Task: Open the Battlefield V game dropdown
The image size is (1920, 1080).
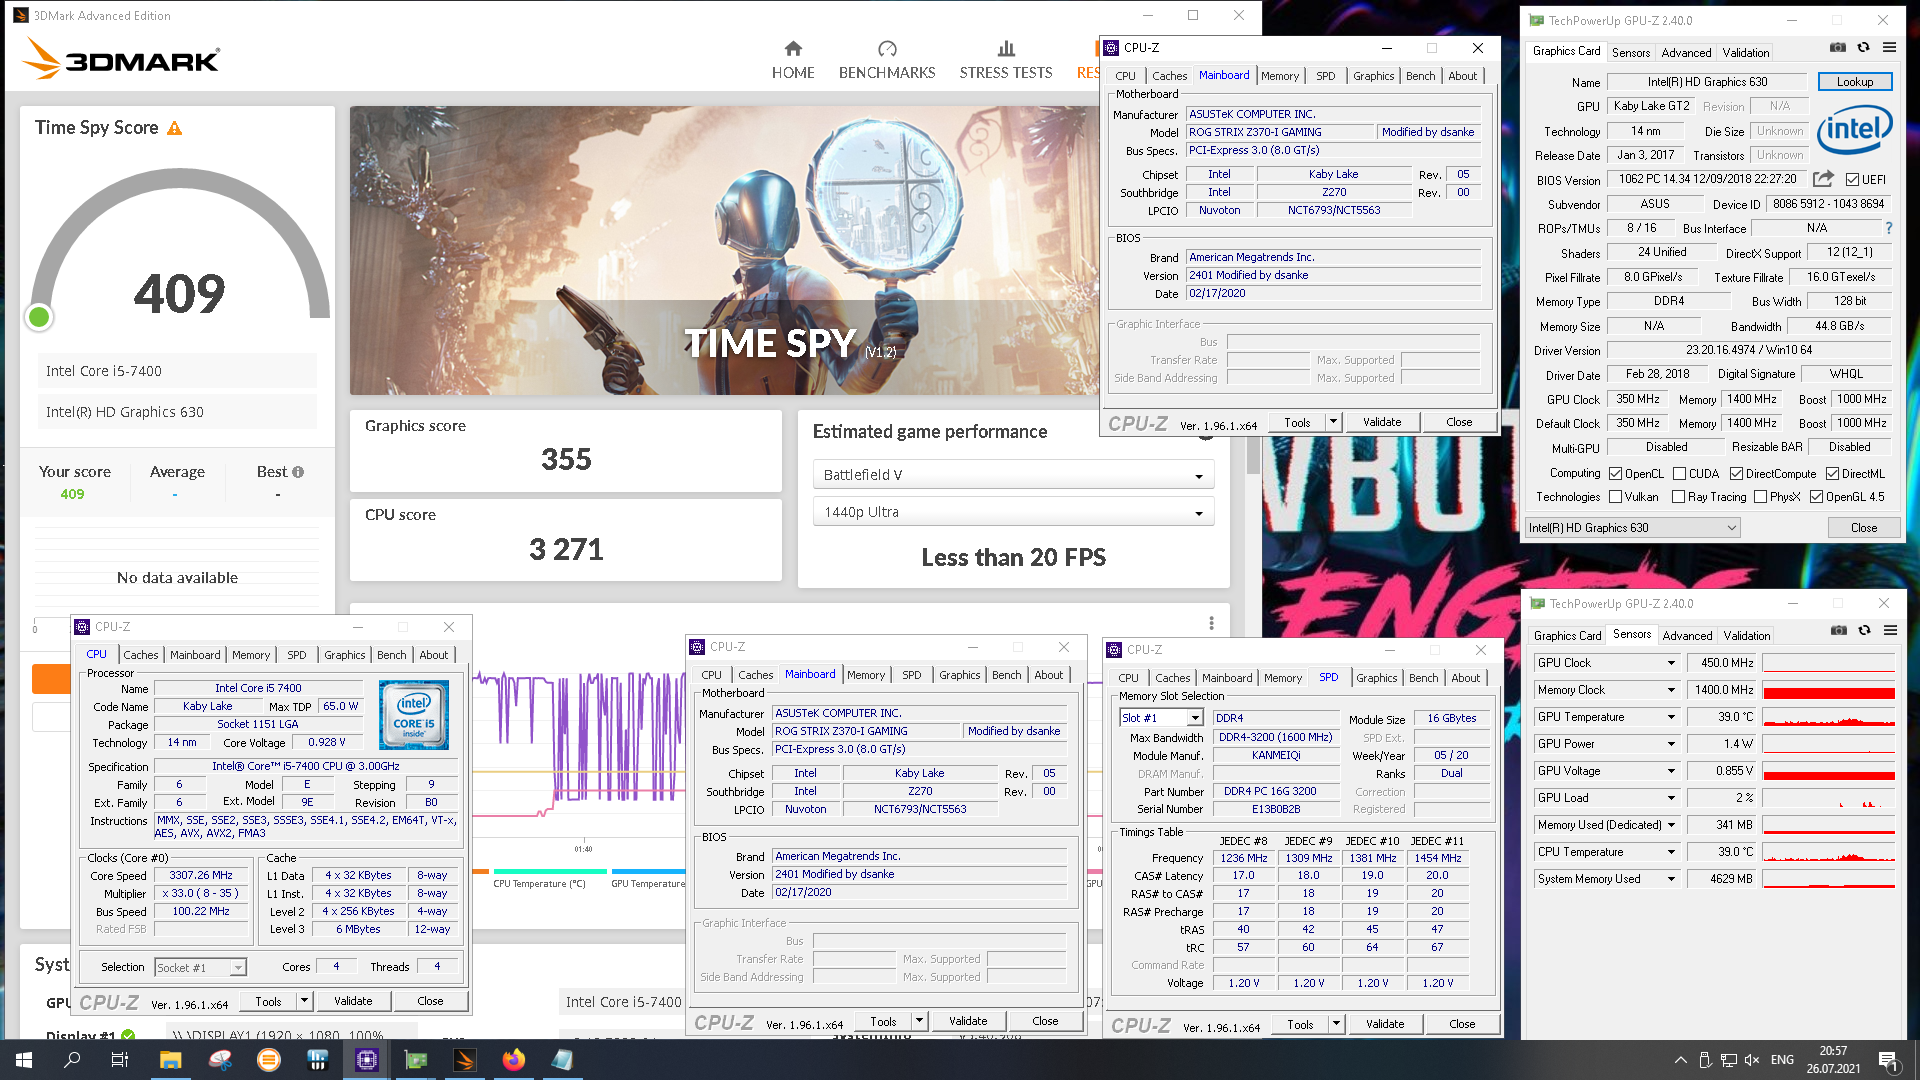Action: (x=1013, y=475)
